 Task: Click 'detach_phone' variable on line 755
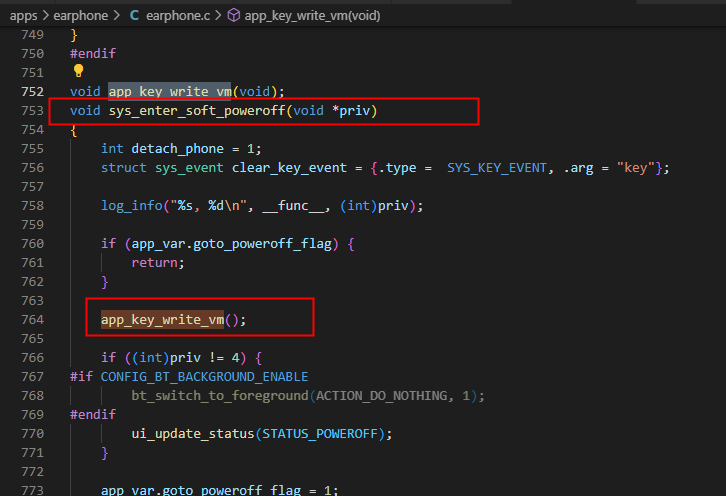(x=178, y=149)
